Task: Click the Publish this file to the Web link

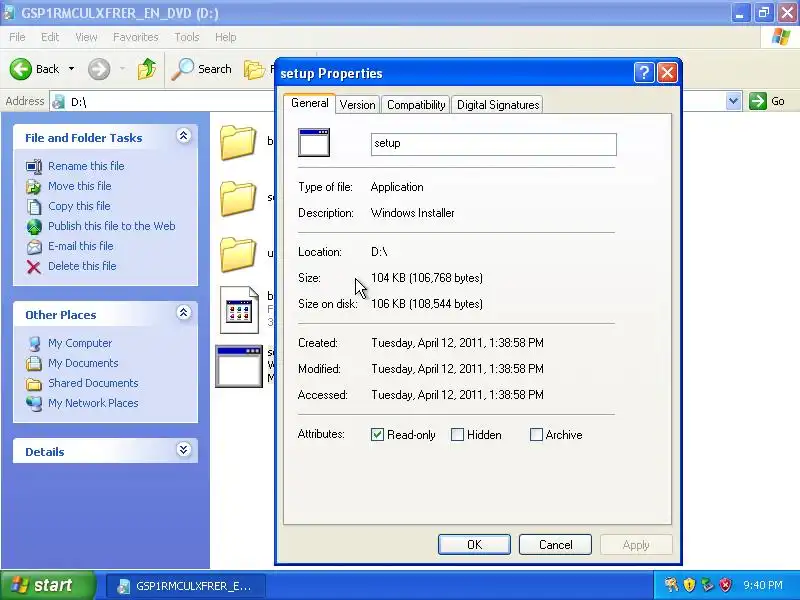Action: point(112,227)
